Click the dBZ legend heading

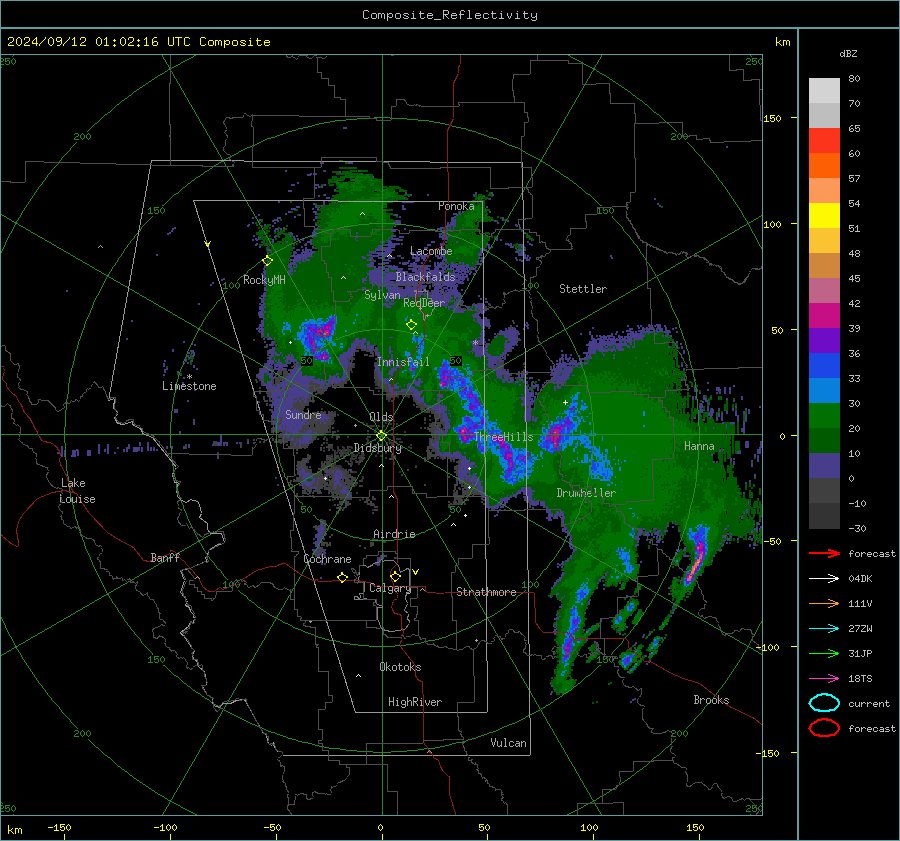pyautogui.click(x=848, y=53)
